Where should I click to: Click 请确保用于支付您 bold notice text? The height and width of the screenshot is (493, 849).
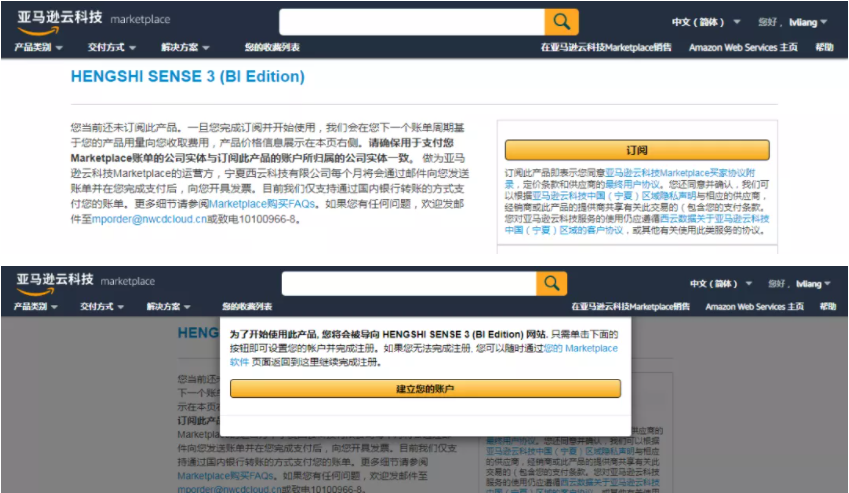click(x=411, y=143)
